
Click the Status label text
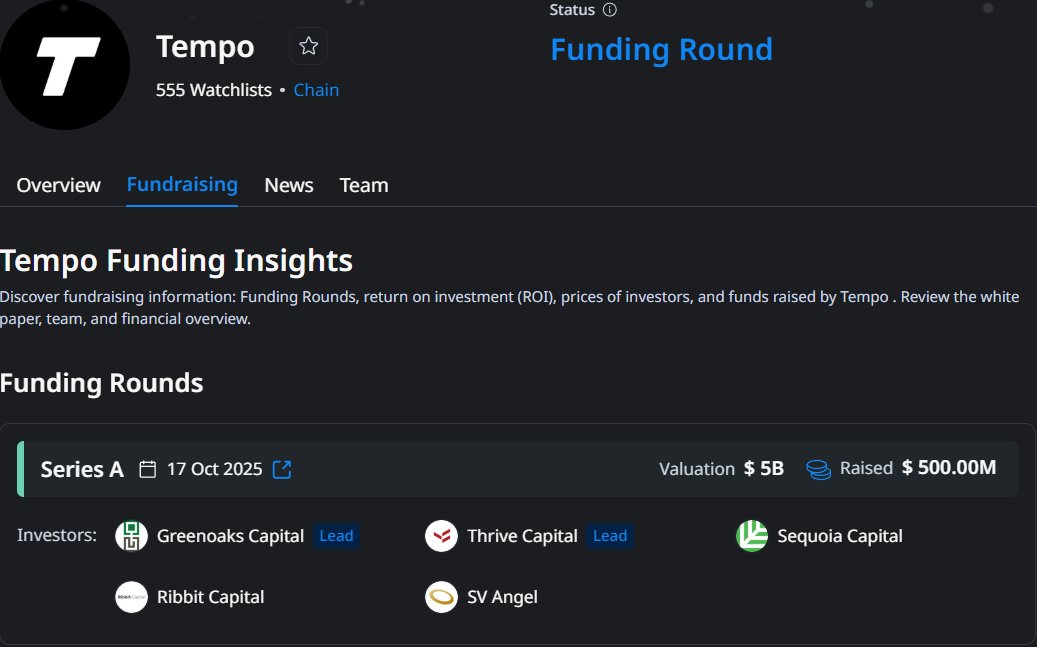572,10
